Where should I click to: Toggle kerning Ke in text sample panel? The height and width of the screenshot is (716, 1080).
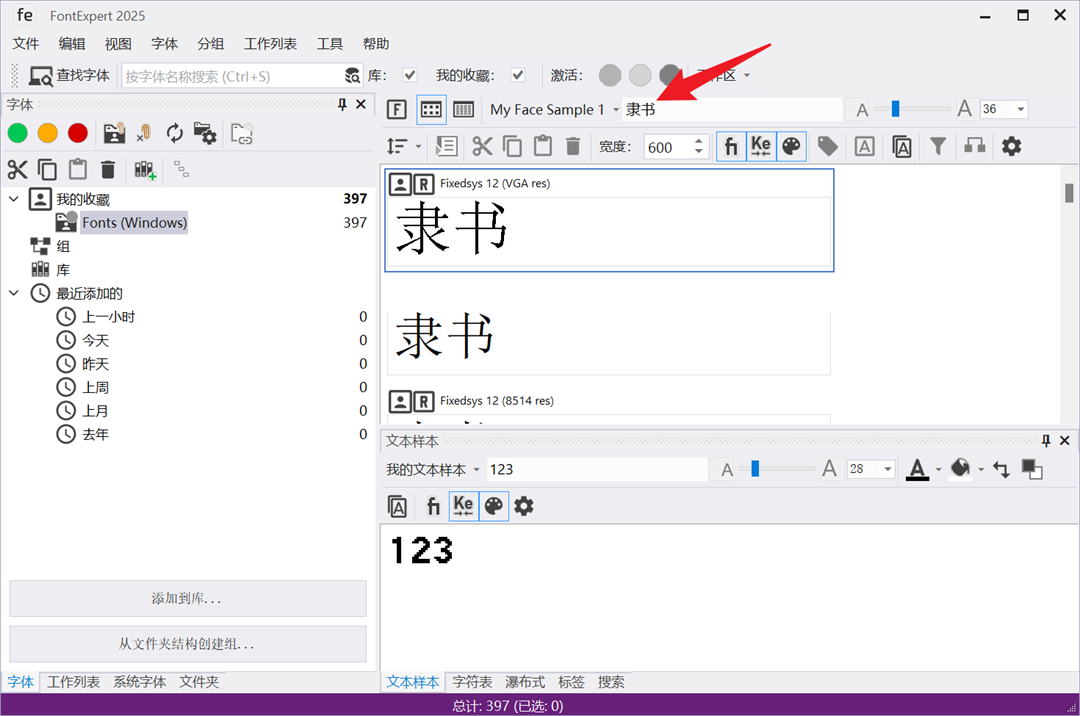pos(464,506)
